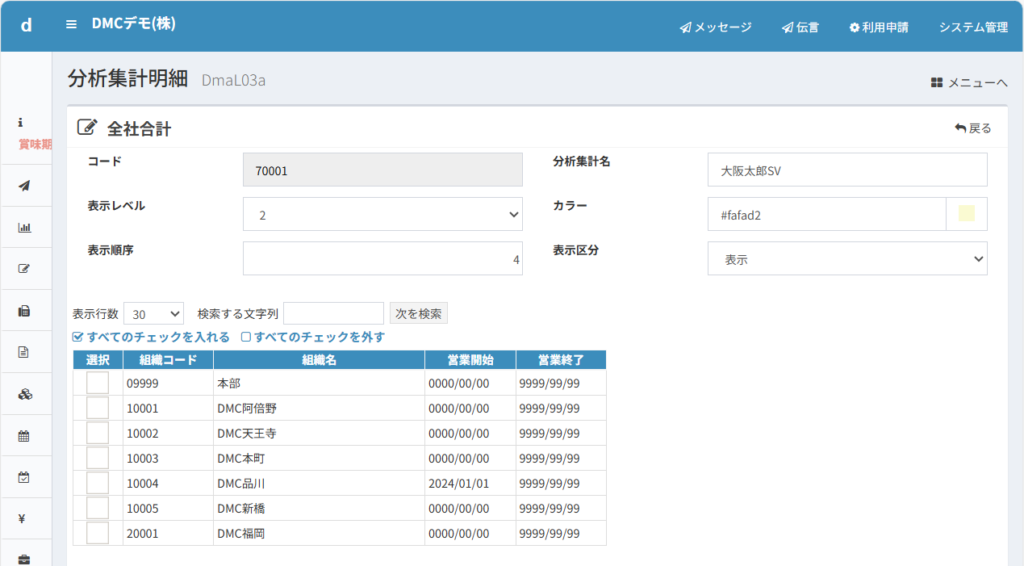Open the calendar grid icon in sidebar
The image size is (1024, 566).
point(25,436)
